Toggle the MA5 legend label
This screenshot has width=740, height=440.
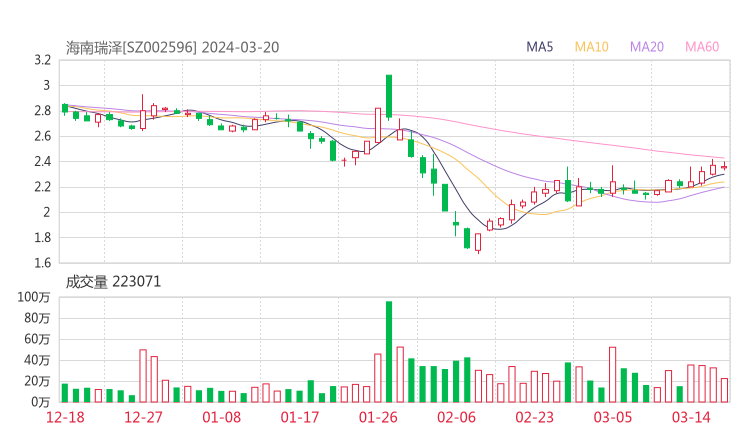tap(541, 46)
